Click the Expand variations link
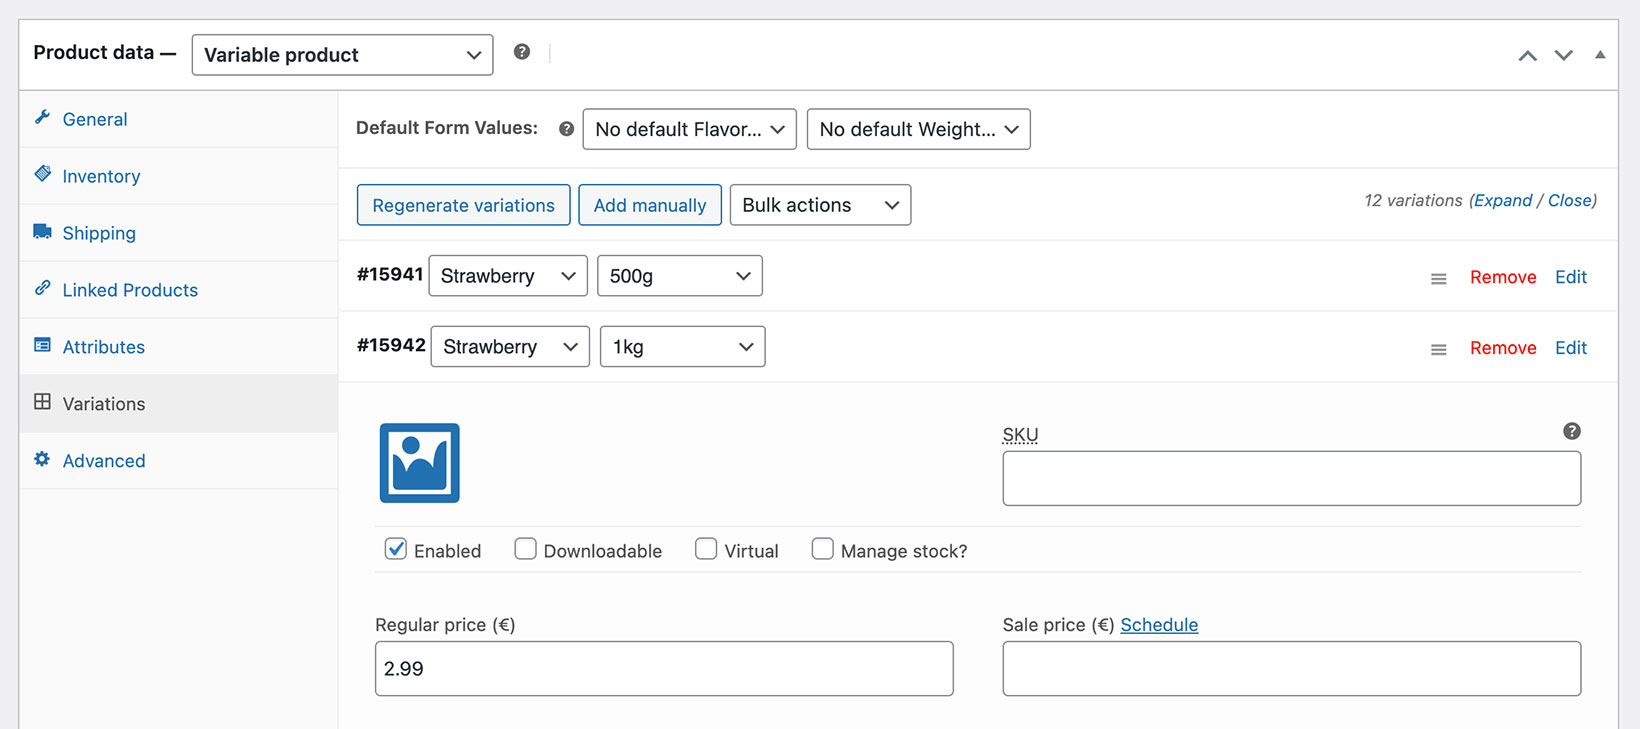Image resolution: width=1640 pixels, height=729 pixels. pyautogui.click(x=1503, y=200)
